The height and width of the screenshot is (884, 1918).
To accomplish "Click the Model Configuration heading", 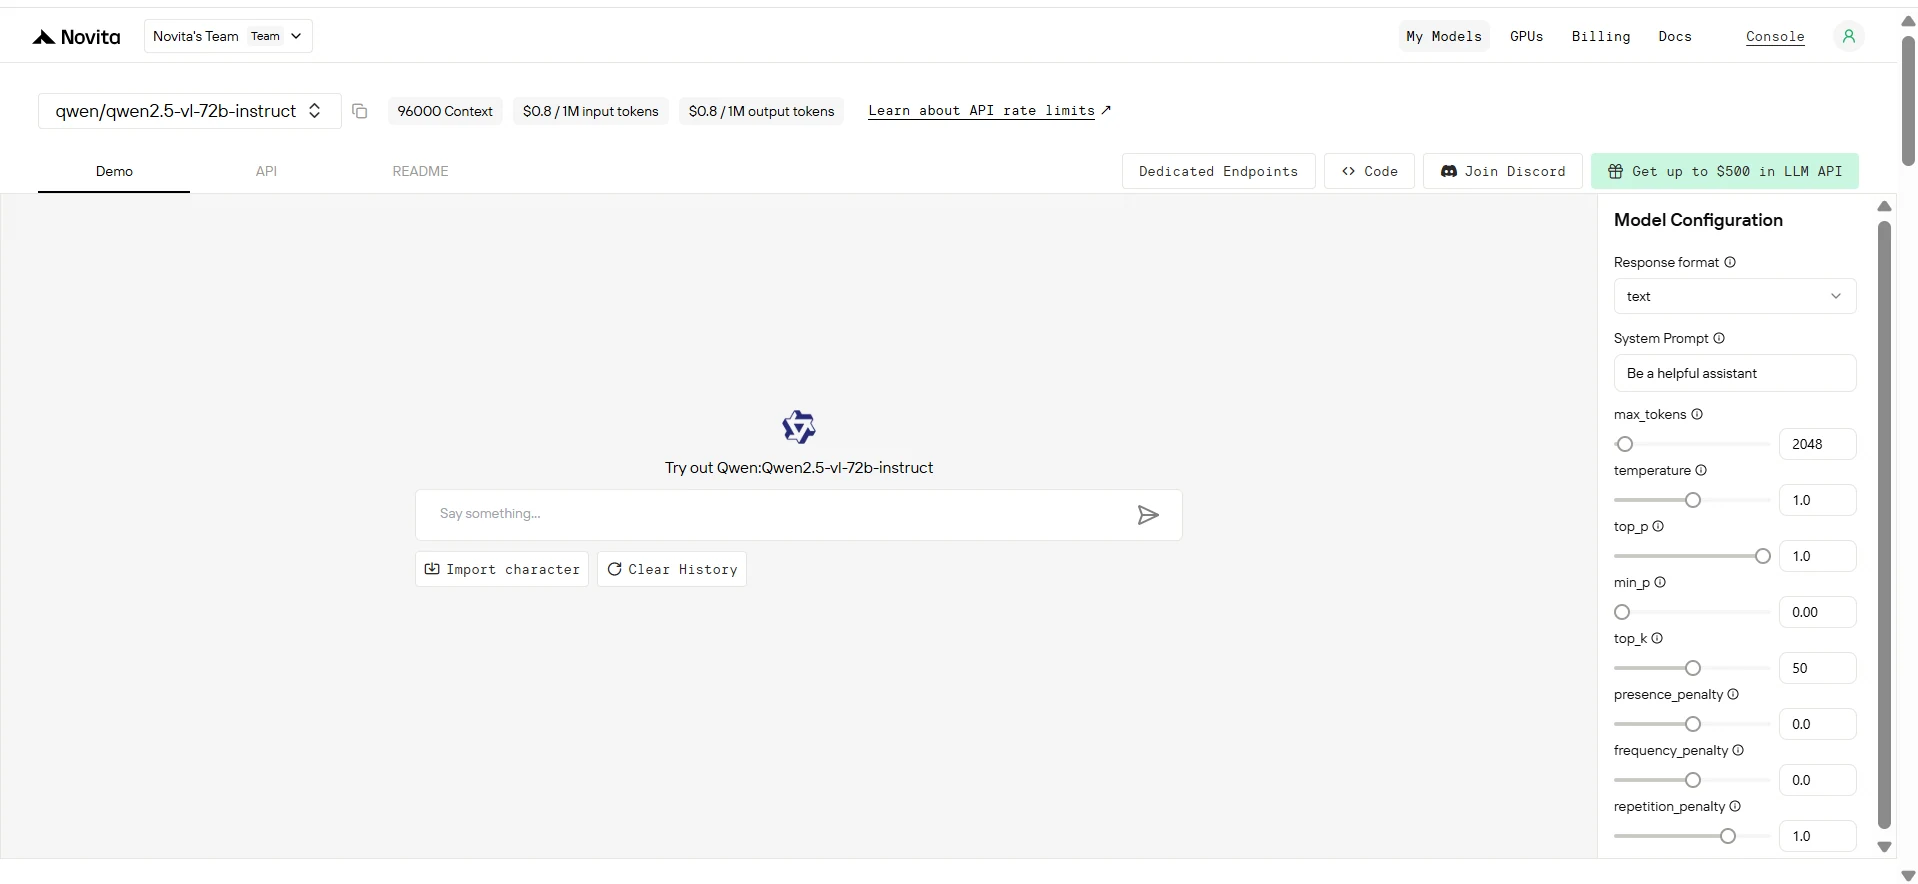I will click(1698, 220).
